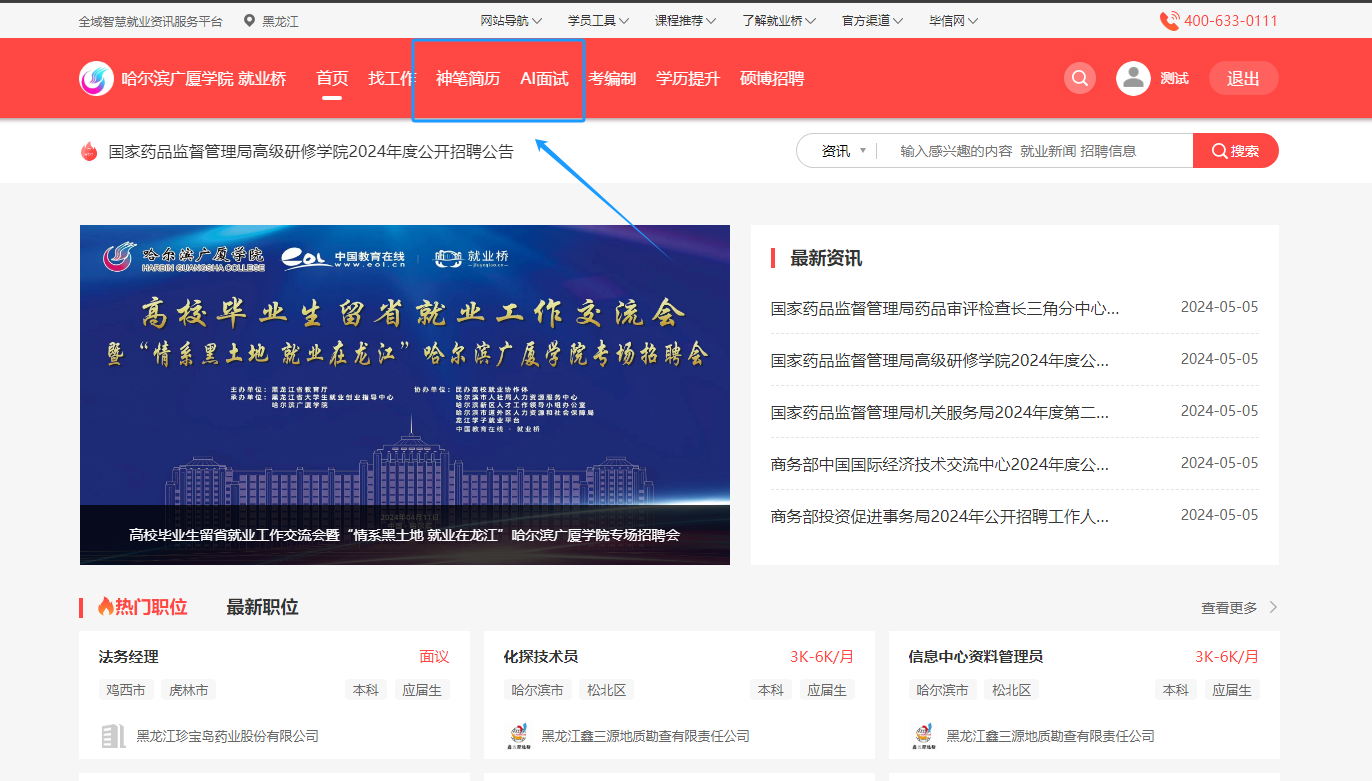The image size is (1372, 781).
Task: Click the 查看更多 link
Action: [1239, 608]
